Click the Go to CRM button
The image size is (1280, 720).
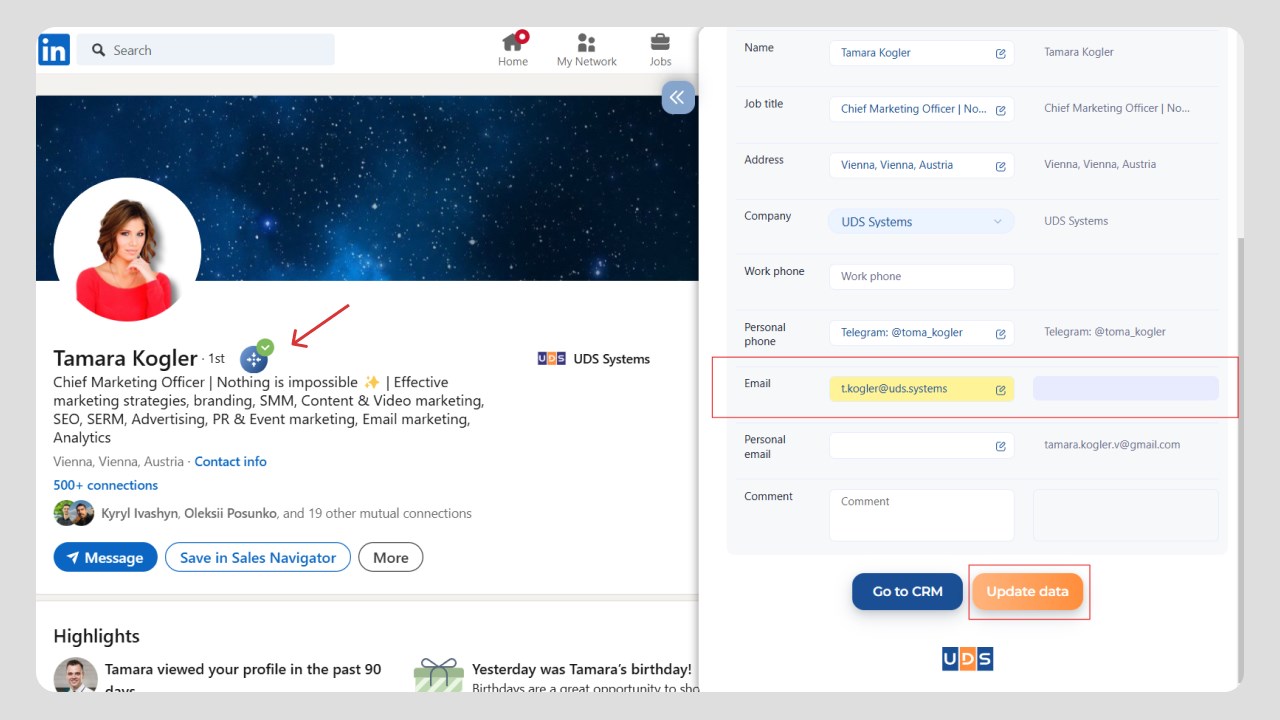[907, 591]
